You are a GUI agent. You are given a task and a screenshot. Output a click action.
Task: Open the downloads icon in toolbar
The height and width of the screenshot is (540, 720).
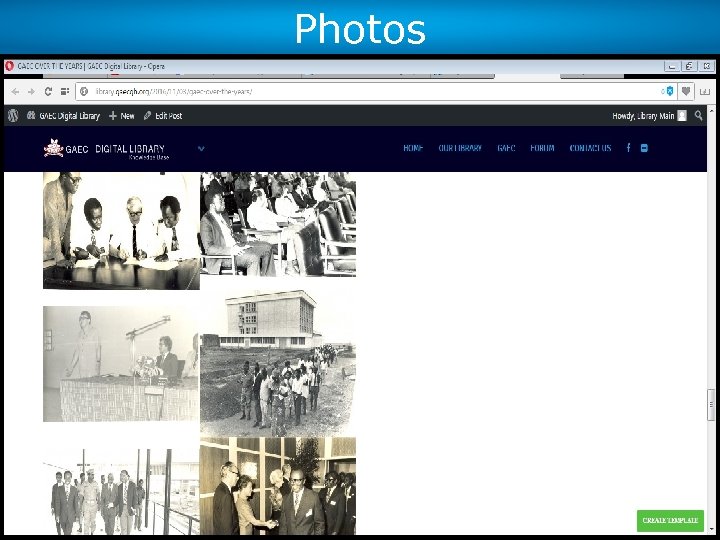(x=705, y=91)
